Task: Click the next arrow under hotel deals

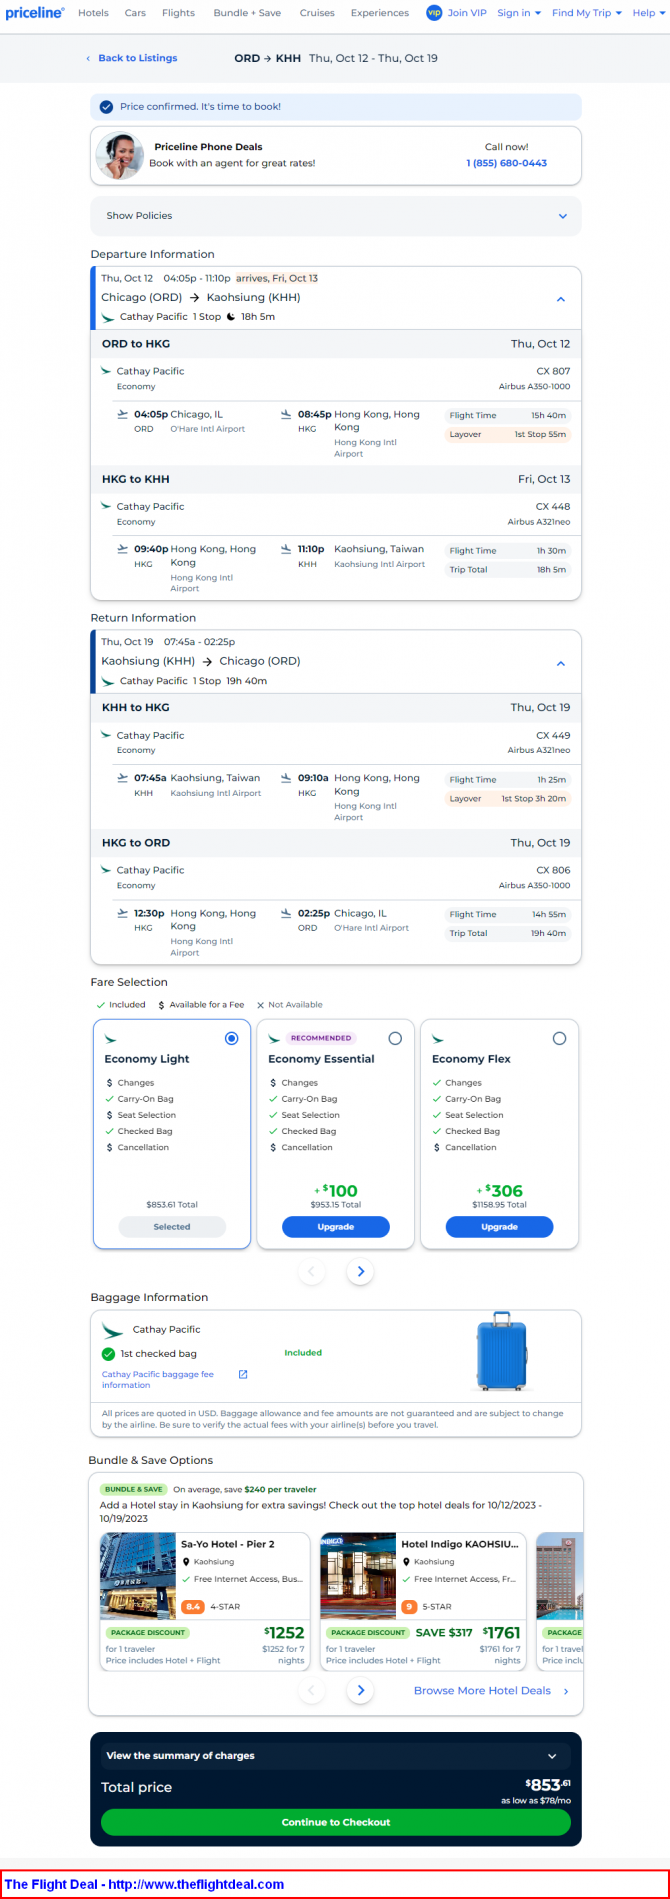Action: [x=360, y=1691]
